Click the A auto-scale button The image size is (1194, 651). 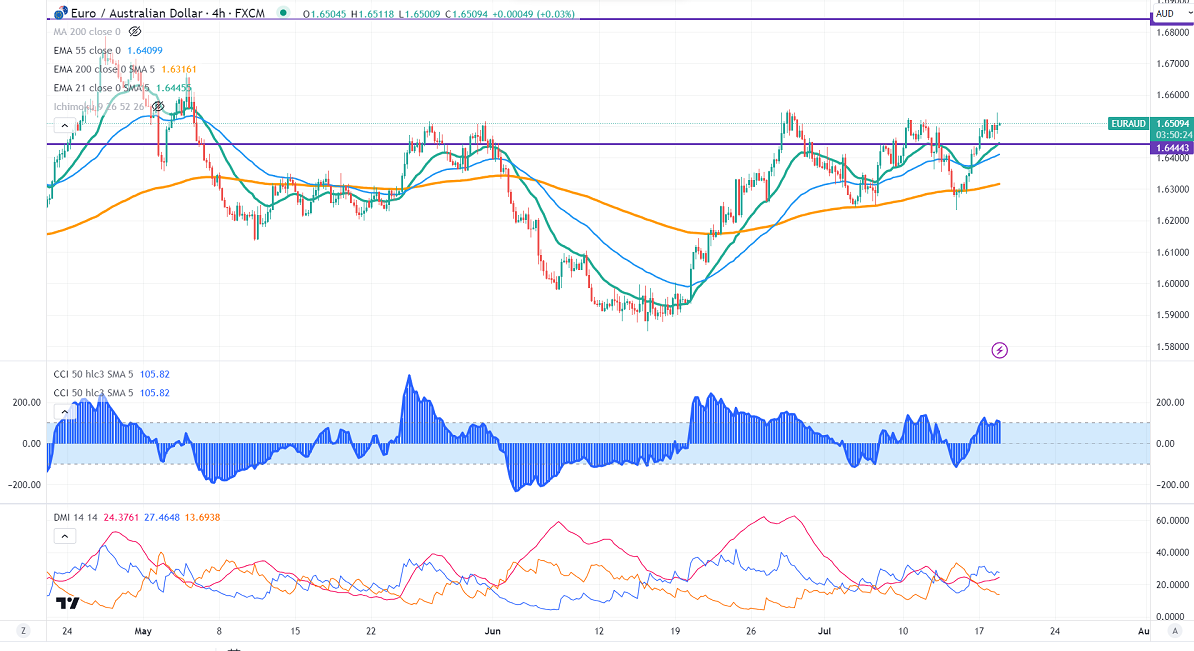[1173, 630]
